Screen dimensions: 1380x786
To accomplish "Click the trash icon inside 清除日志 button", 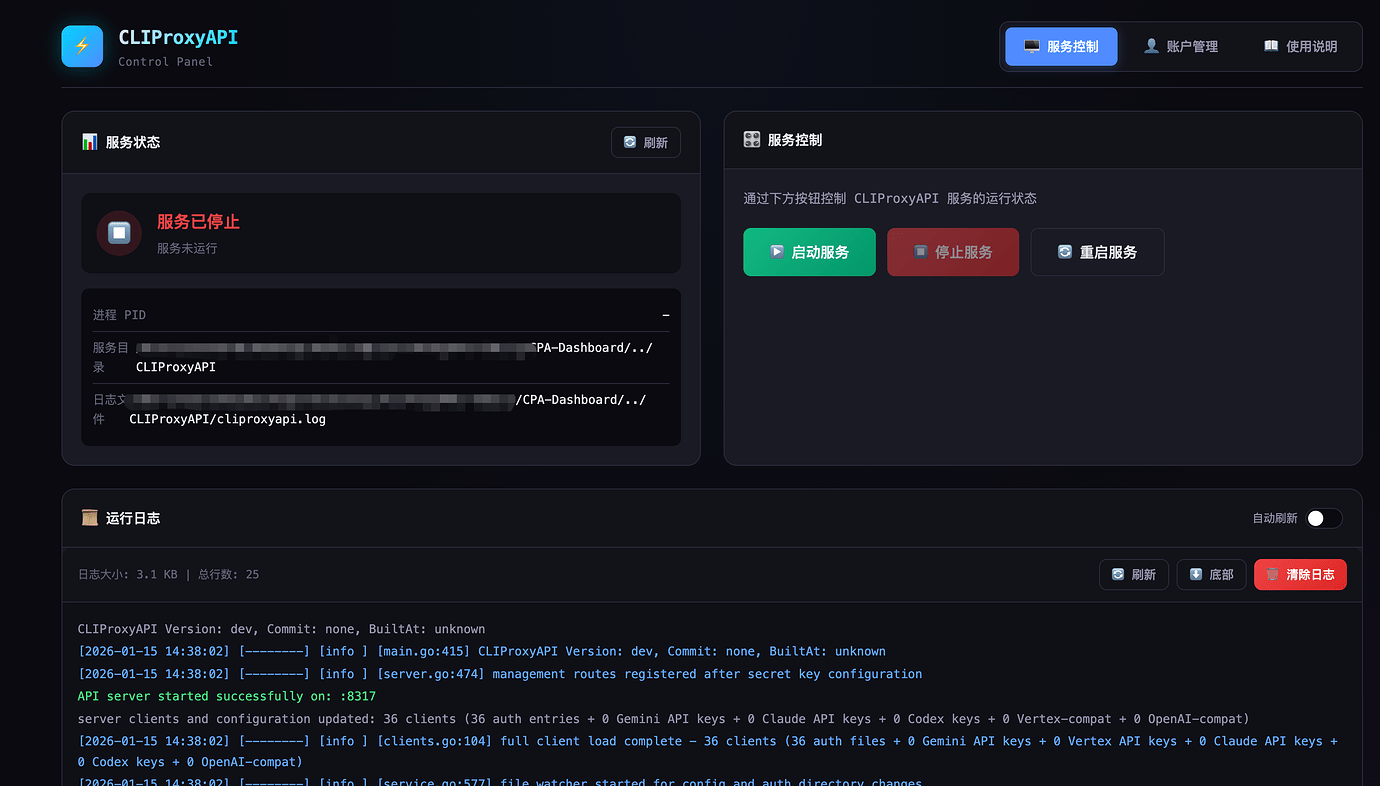I will click(1273, 574).
